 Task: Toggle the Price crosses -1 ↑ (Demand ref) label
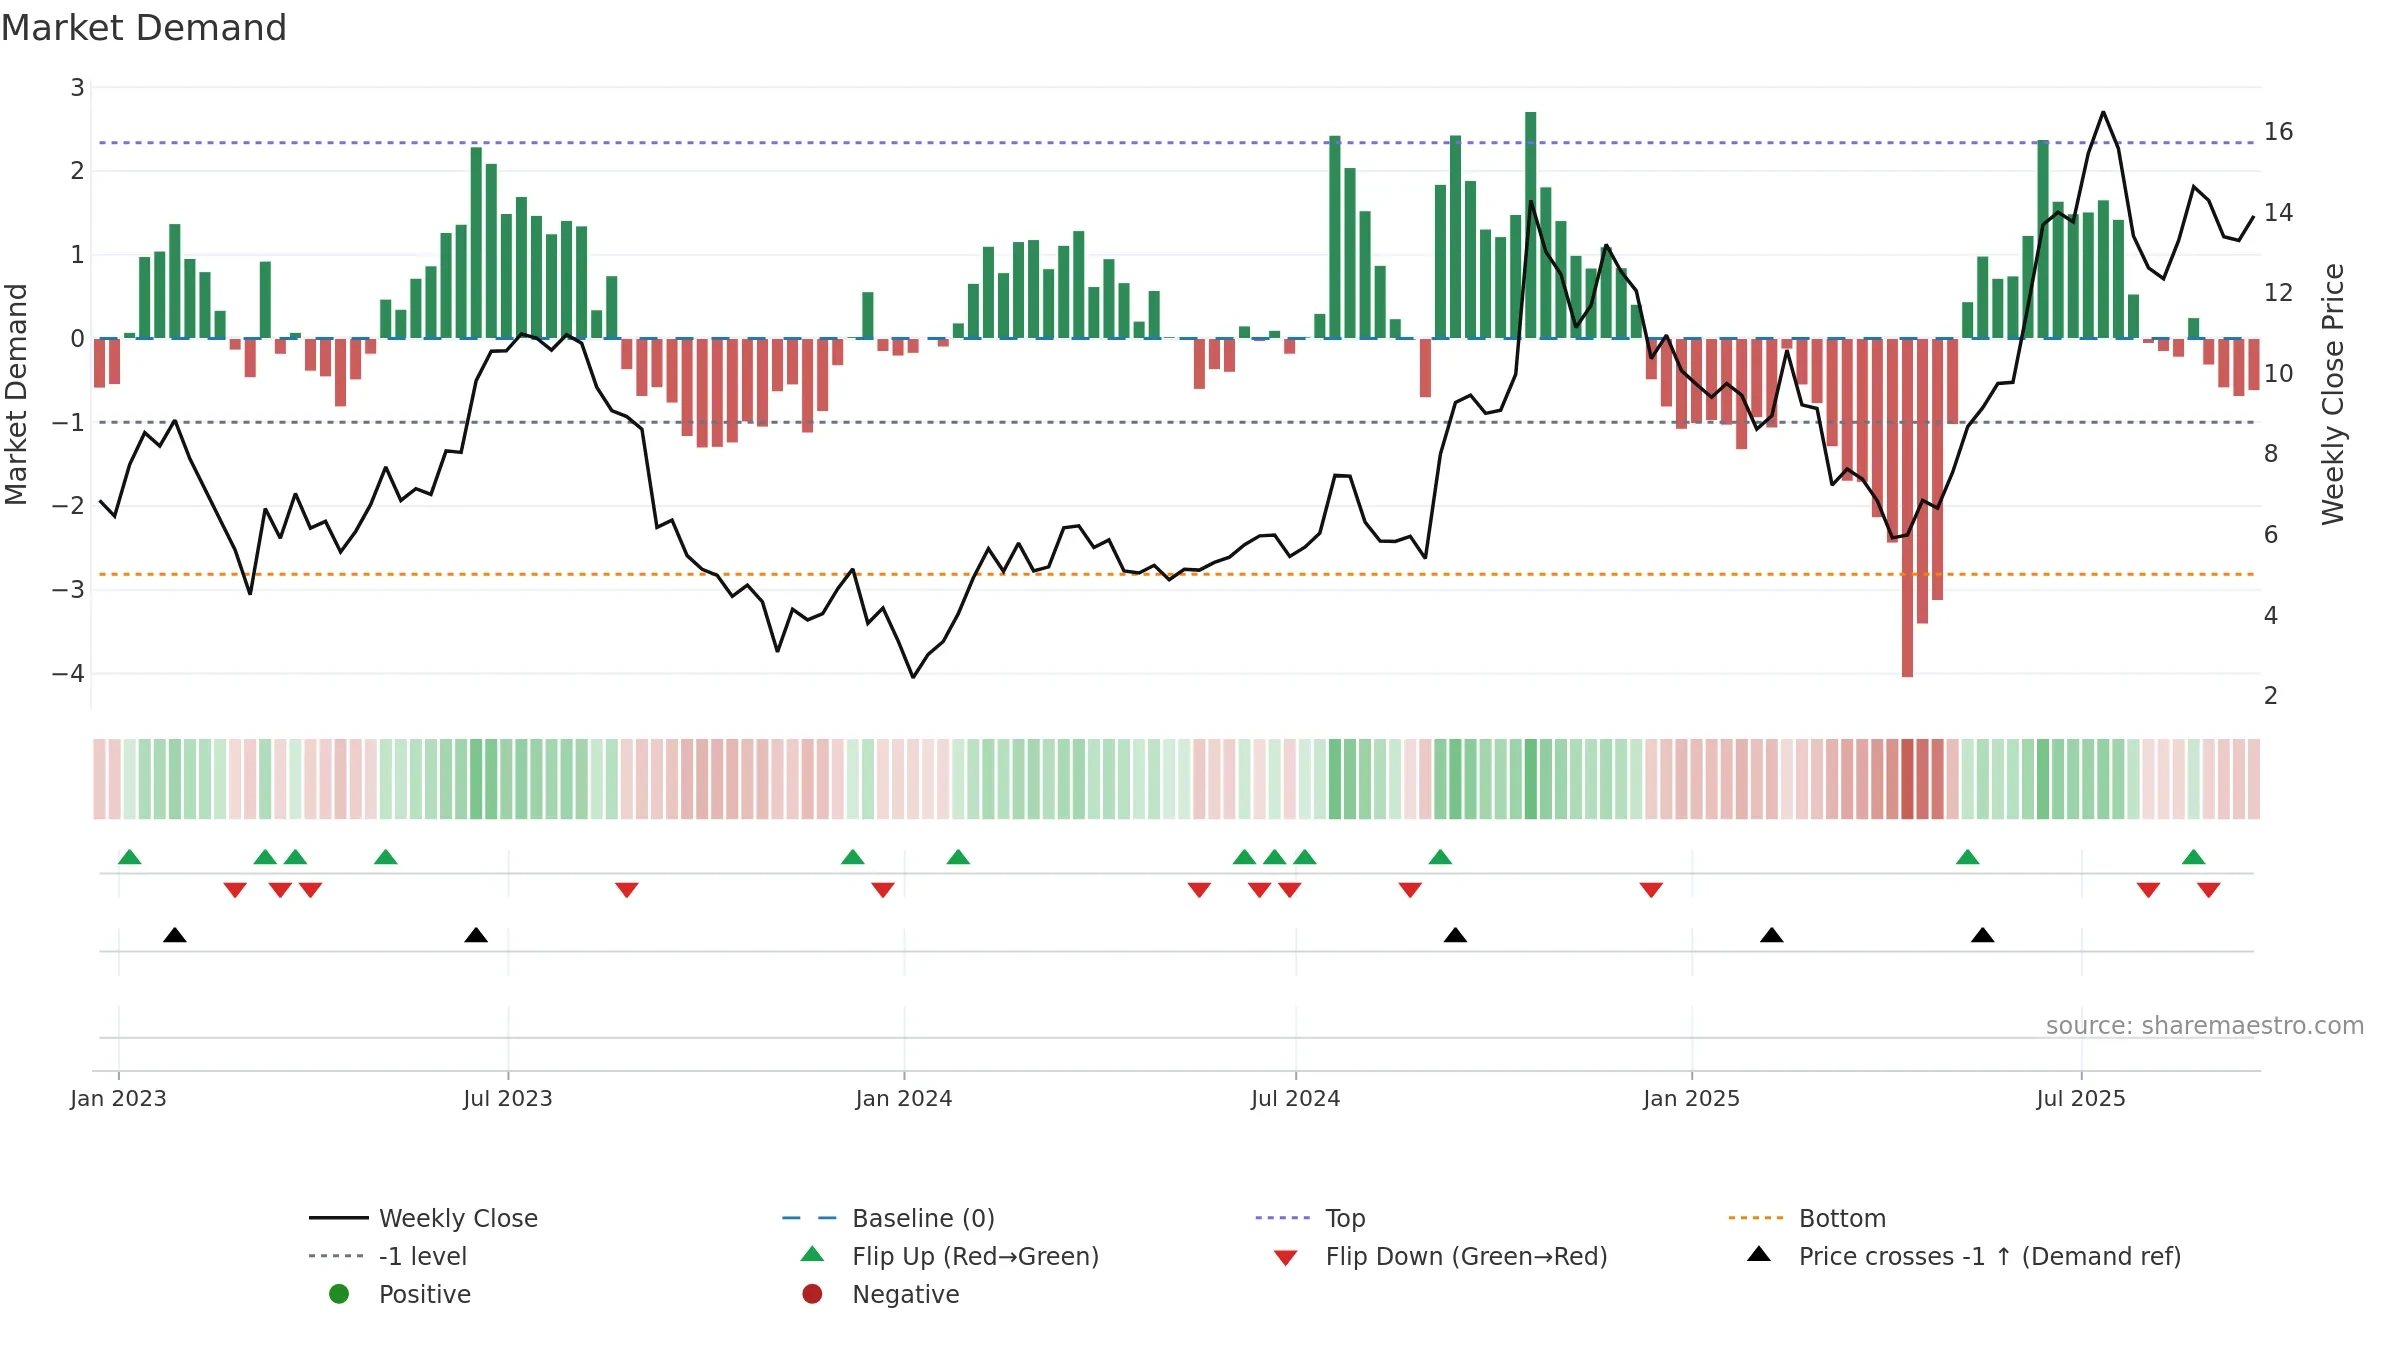pyautogui.click(x=1990, y=1256)
